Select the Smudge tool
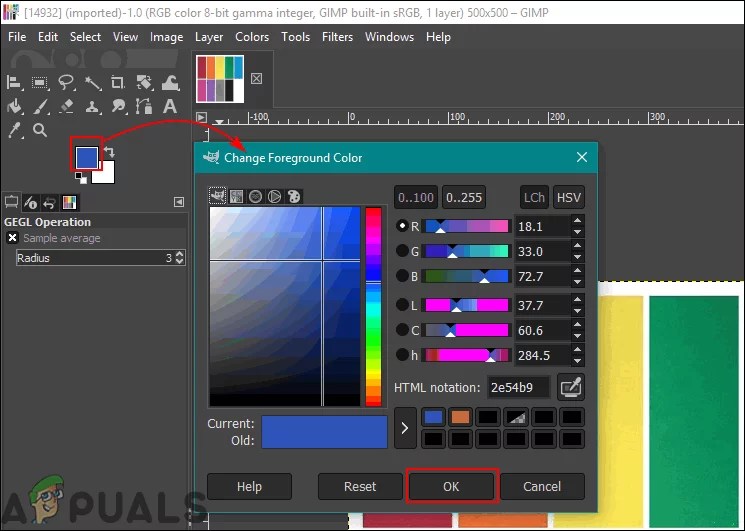Image resolution: width=745 pixels, height=531 pixels. click(118, 106)
